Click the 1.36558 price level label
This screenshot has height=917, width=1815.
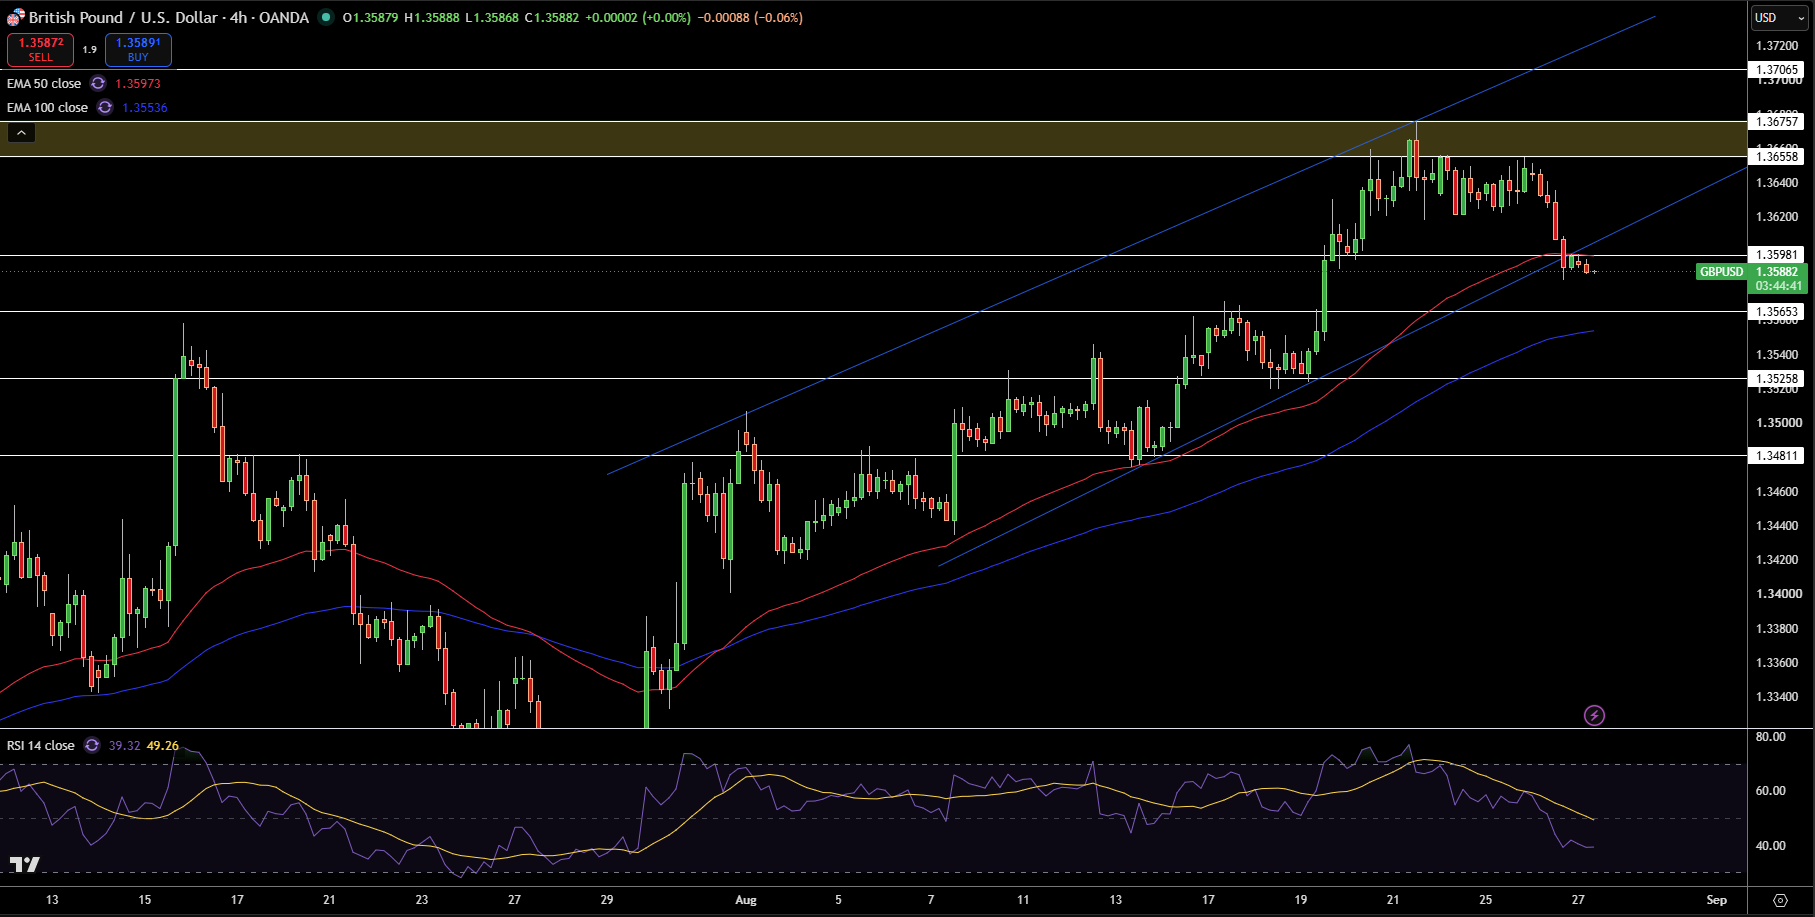point(1778,156)
